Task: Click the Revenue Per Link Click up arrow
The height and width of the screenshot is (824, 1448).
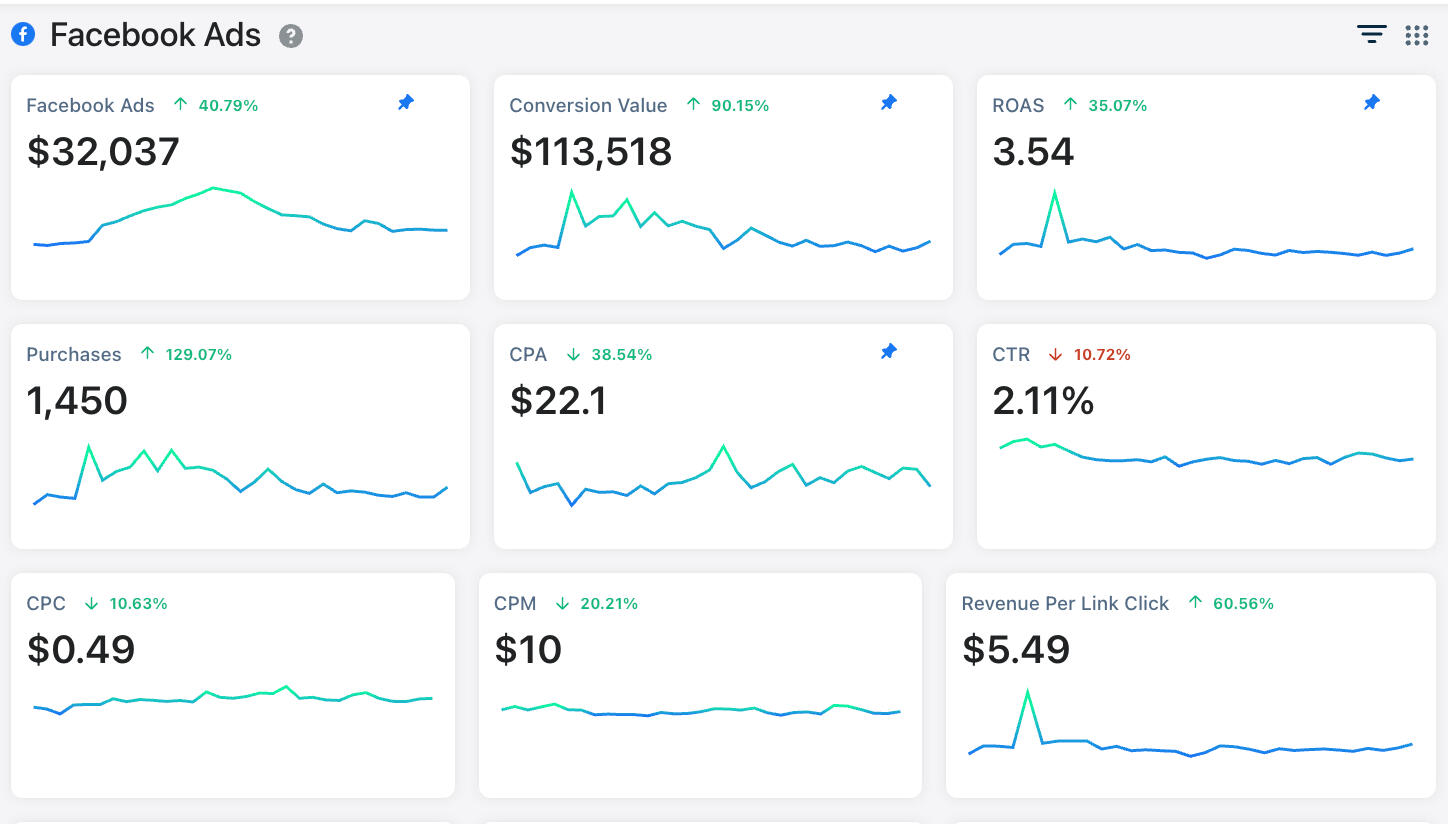Action: (1195, 602)
